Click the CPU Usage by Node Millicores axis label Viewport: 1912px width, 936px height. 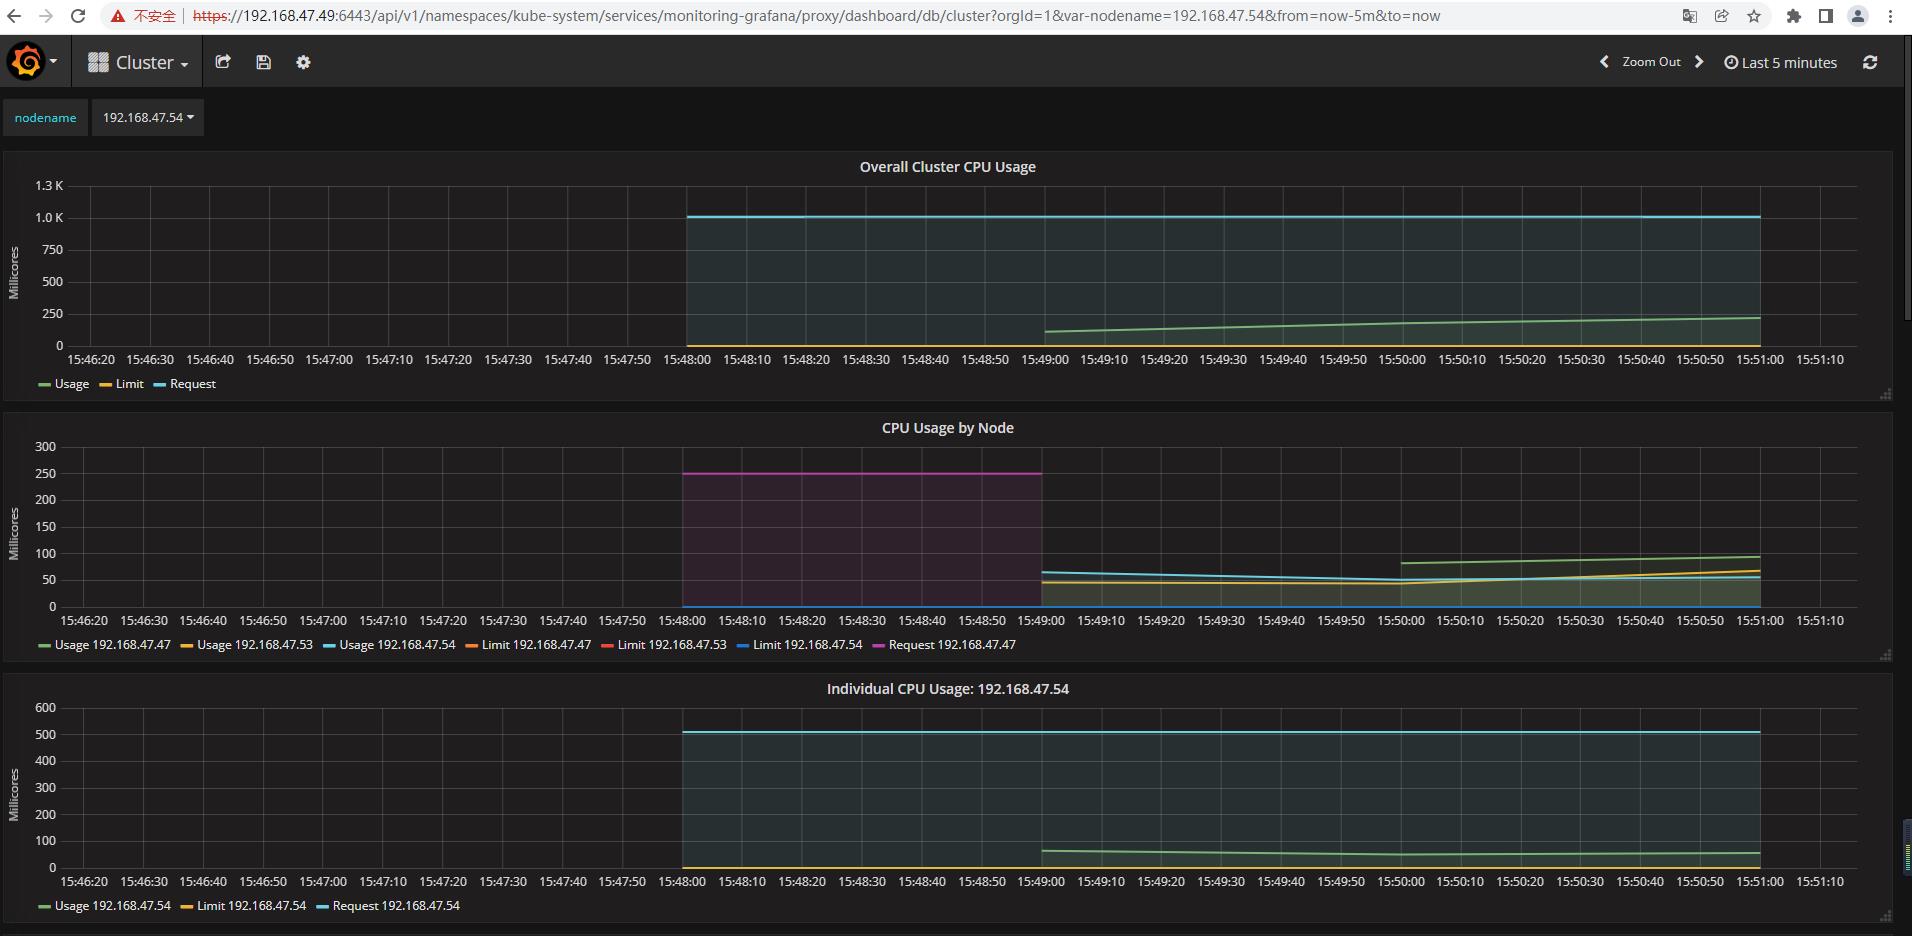[14, 534]
